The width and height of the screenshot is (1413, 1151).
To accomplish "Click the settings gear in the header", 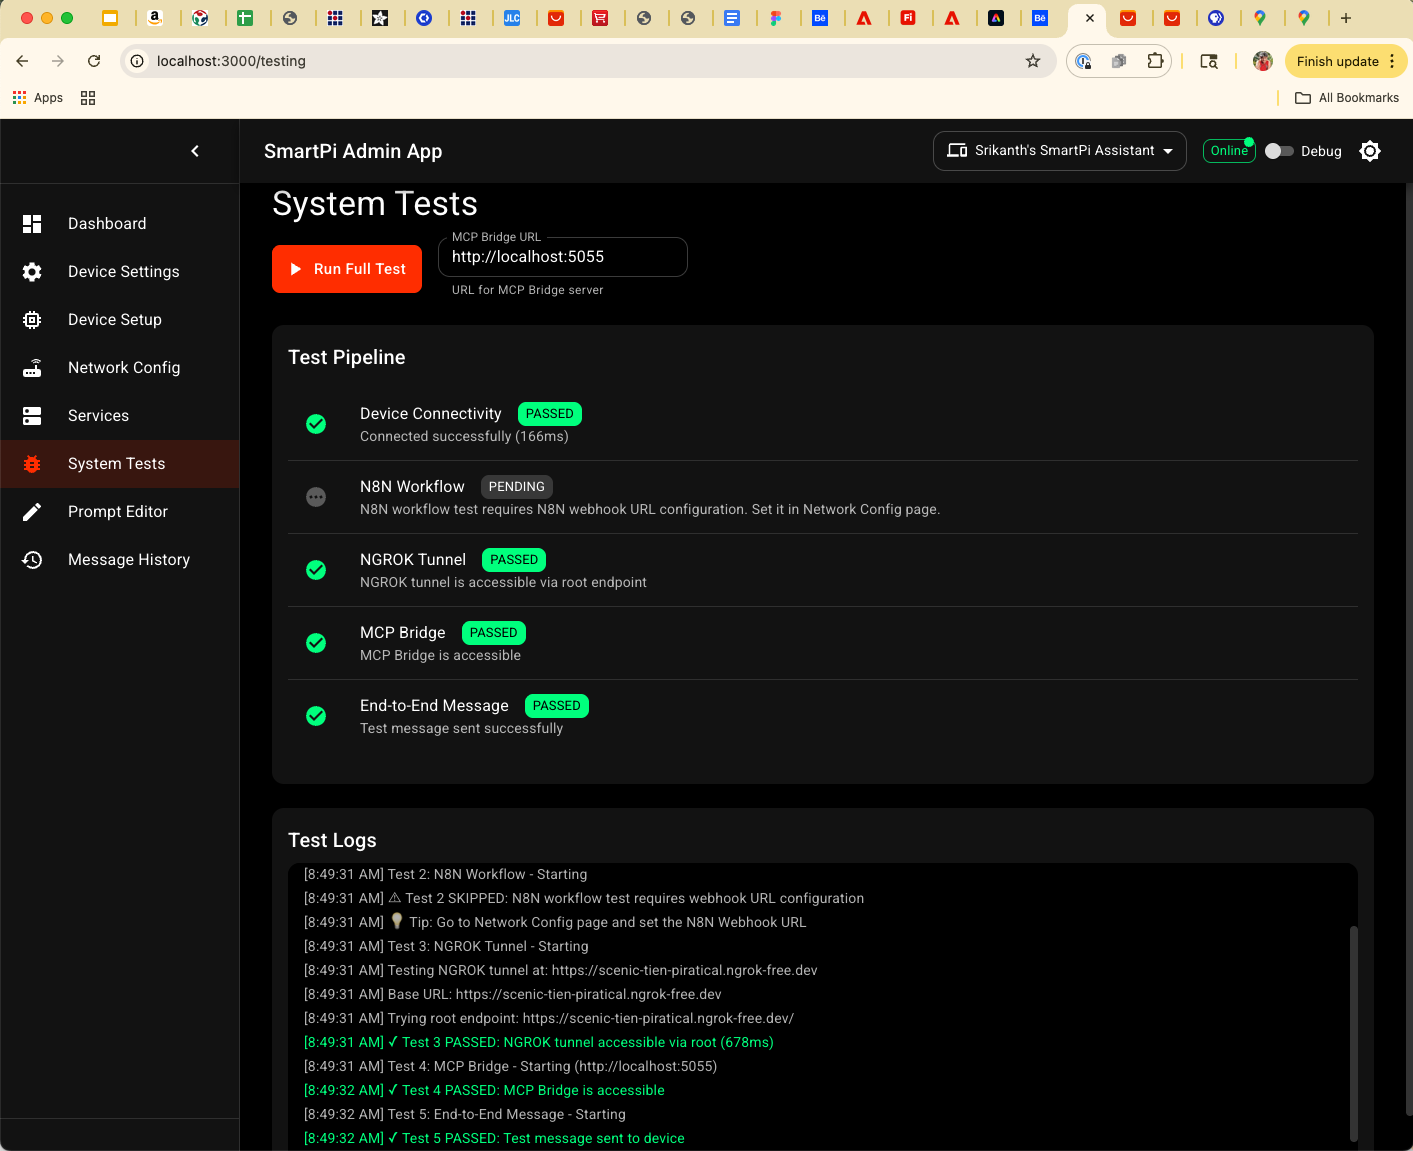I will (1369, 151).
